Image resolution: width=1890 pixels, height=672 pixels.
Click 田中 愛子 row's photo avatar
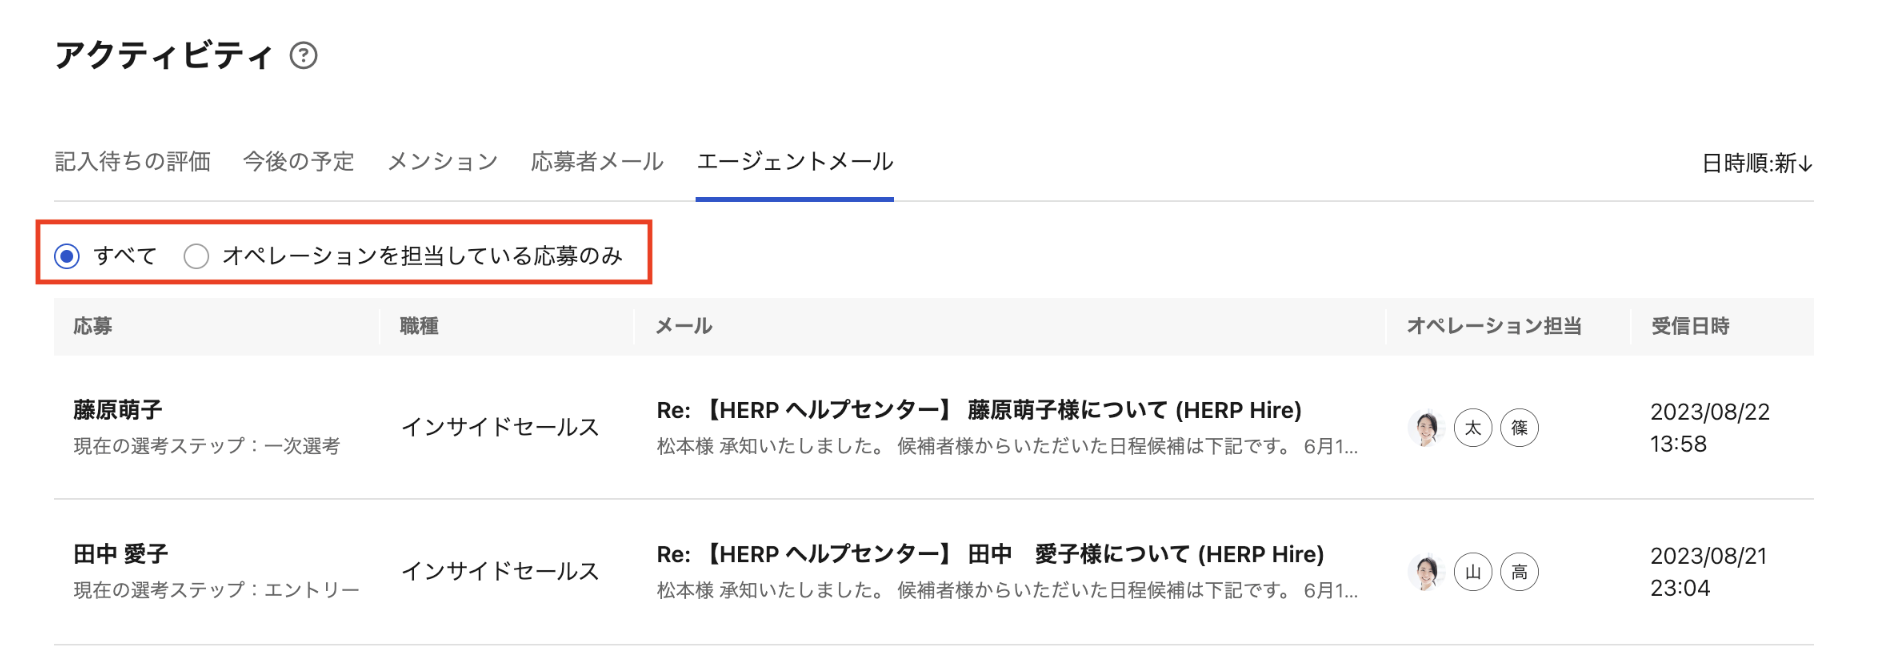pyautogui.click(x=1426, y=572)
